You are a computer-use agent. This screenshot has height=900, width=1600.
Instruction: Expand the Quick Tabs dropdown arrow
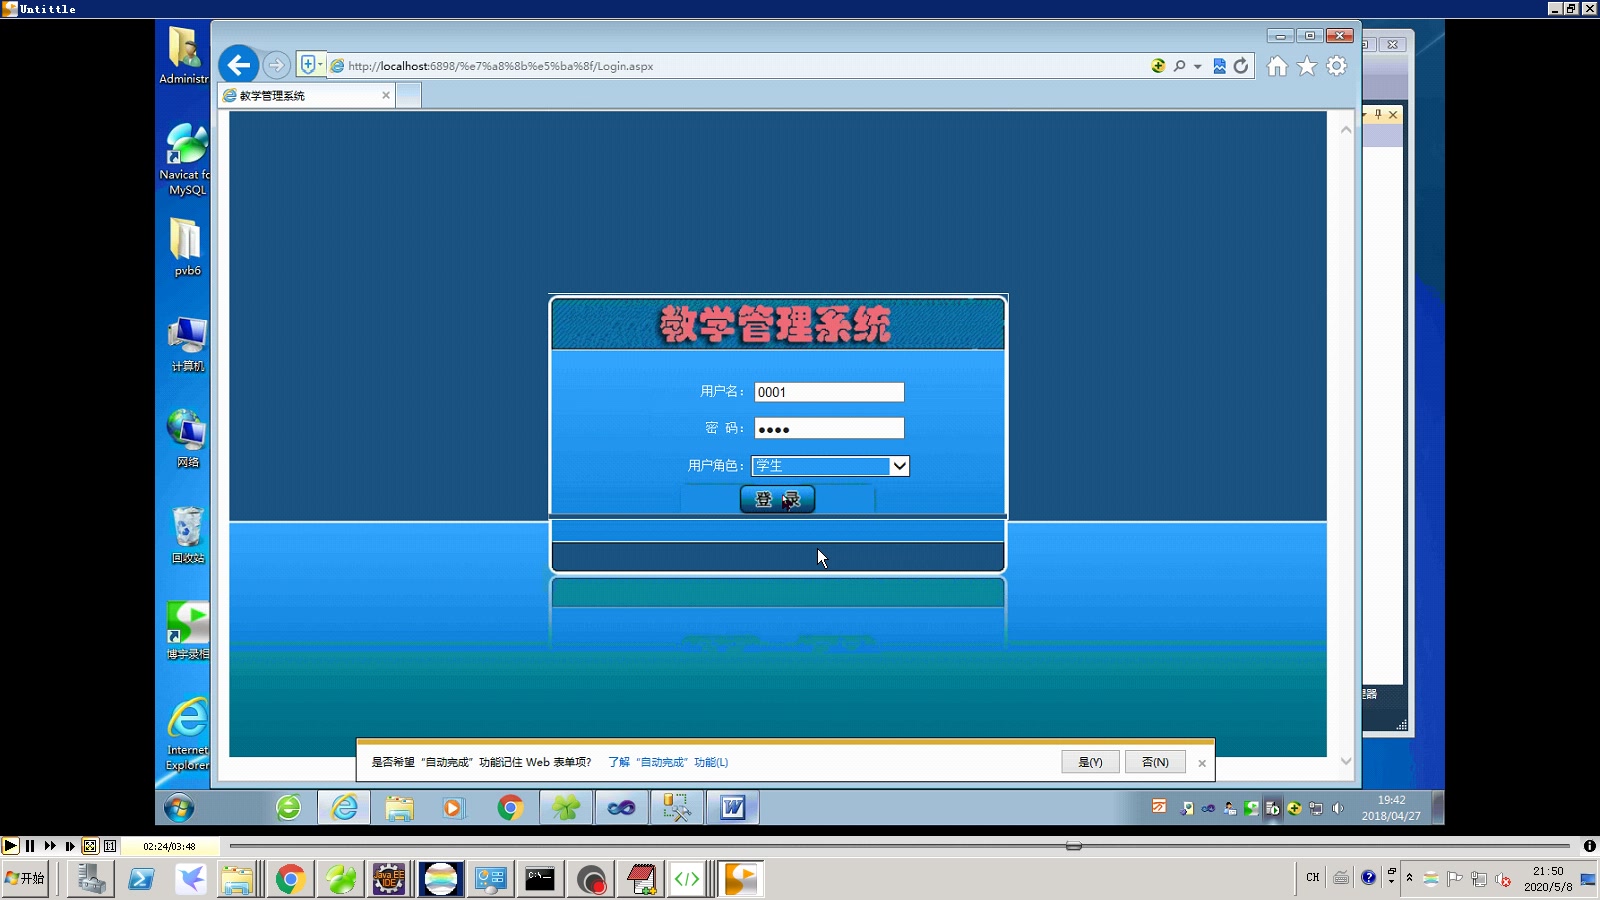(318, 63)
